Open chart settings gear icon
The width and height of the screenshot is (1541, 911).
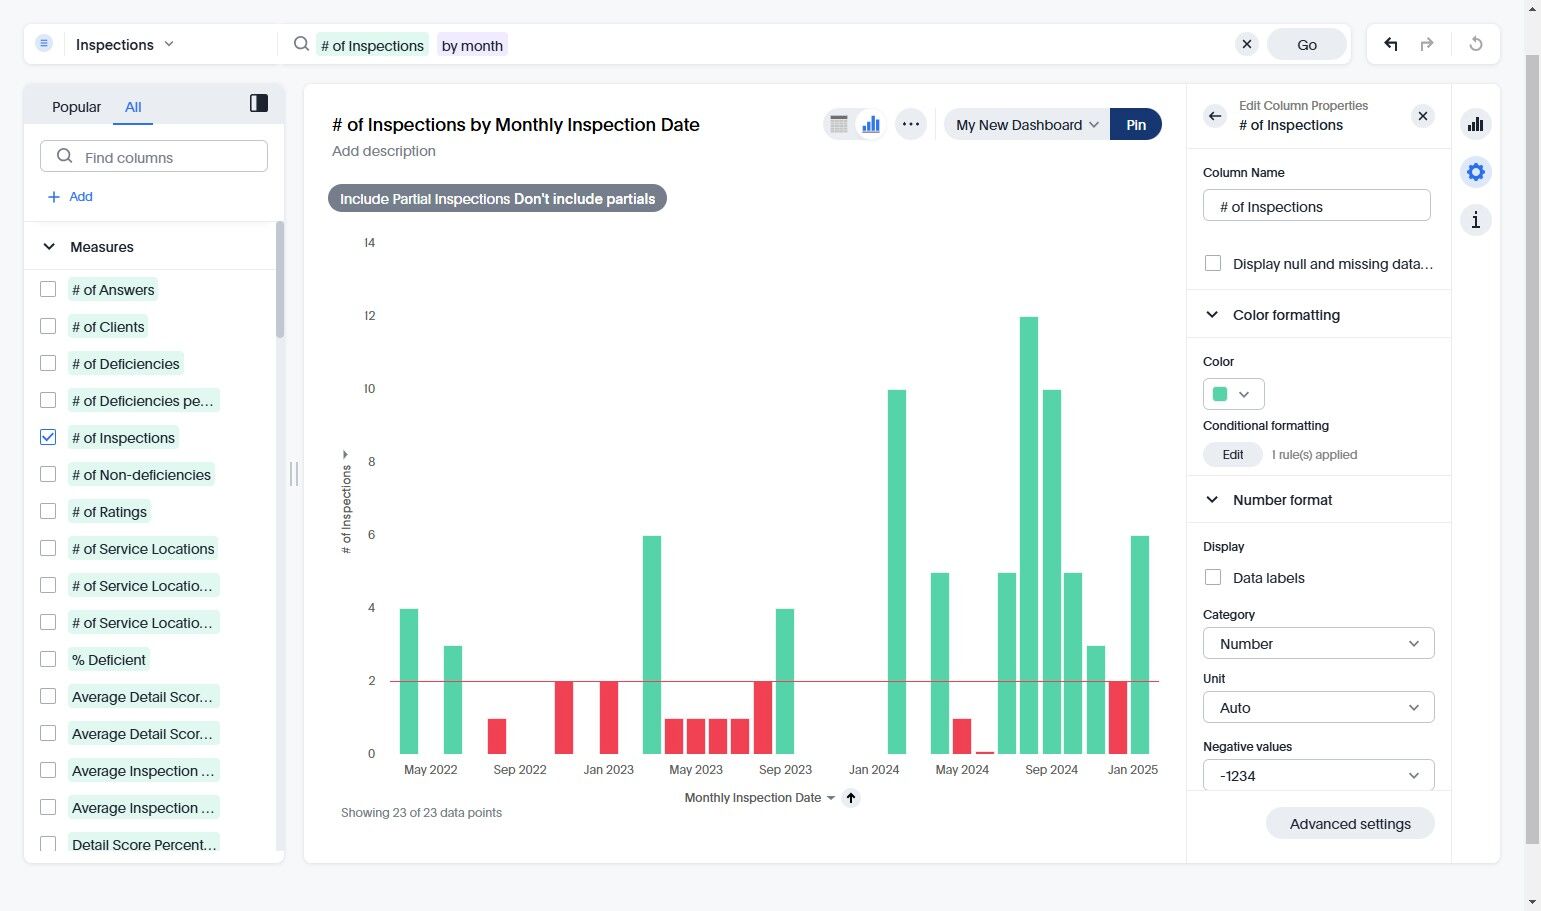pos(1475,172)
